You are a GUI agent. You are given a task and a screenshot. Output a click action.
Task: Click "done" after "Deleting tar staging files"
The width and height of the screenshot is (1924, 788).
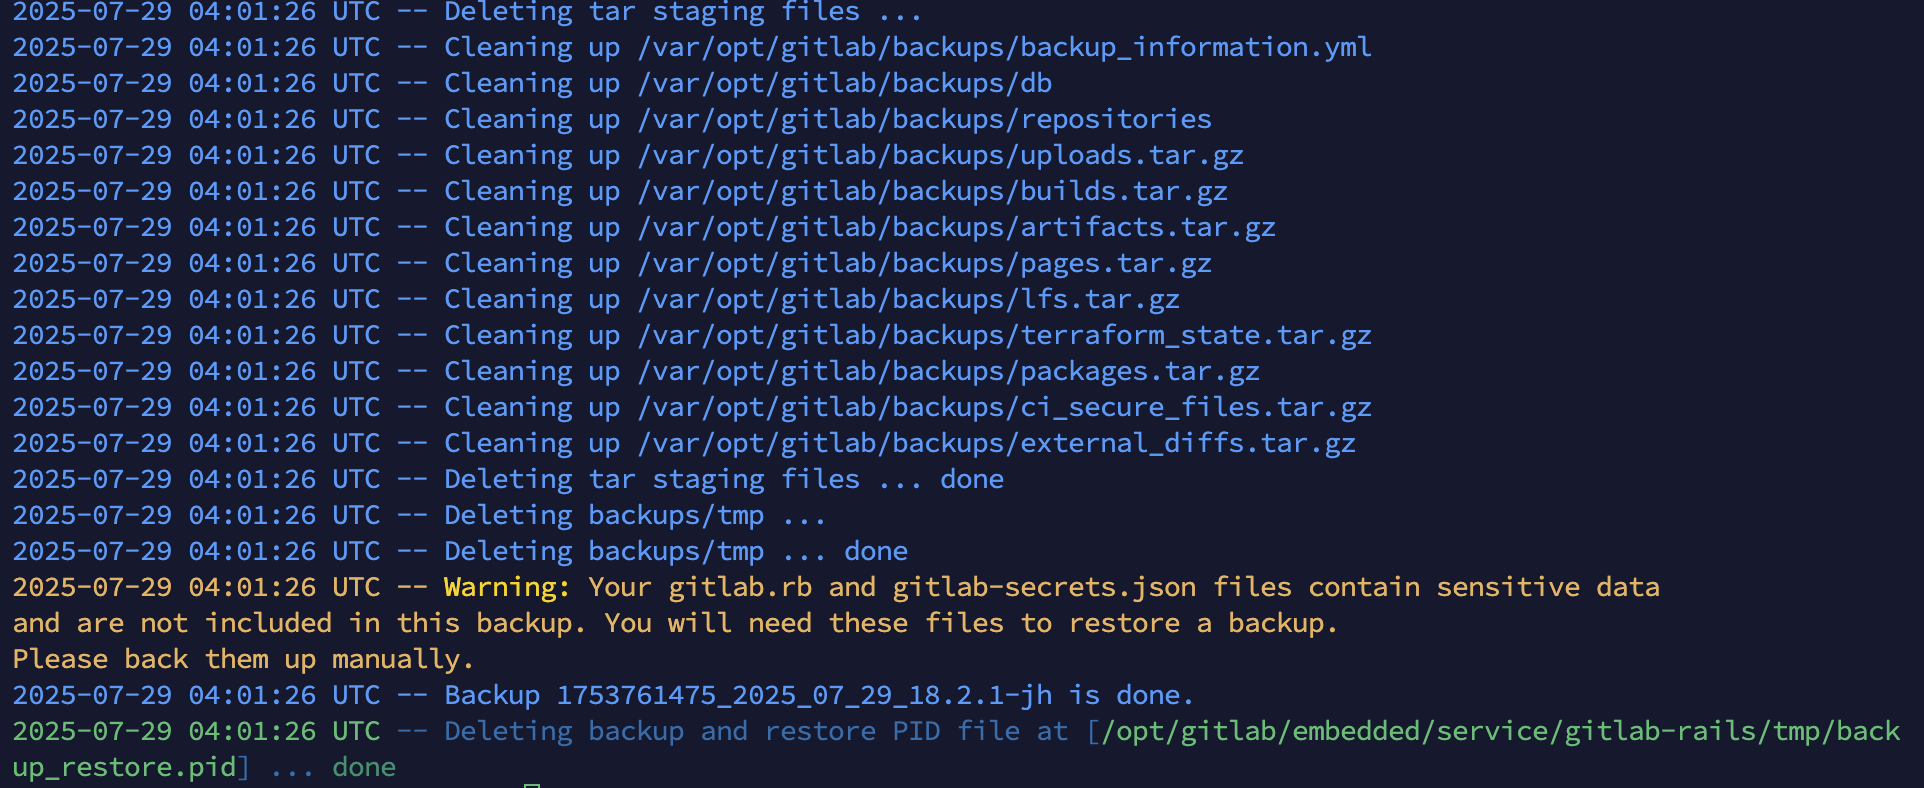pos(971,479)
